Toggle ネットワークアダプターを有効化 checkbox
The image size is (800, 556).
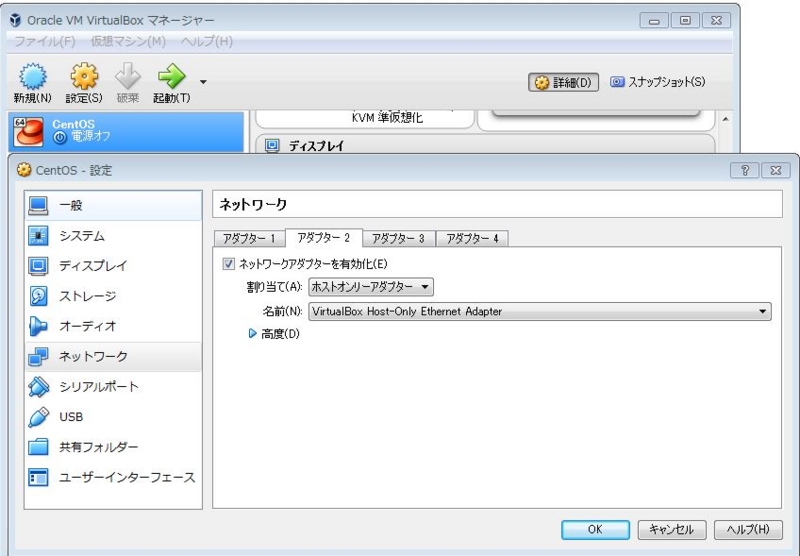(x=229, y=264)
